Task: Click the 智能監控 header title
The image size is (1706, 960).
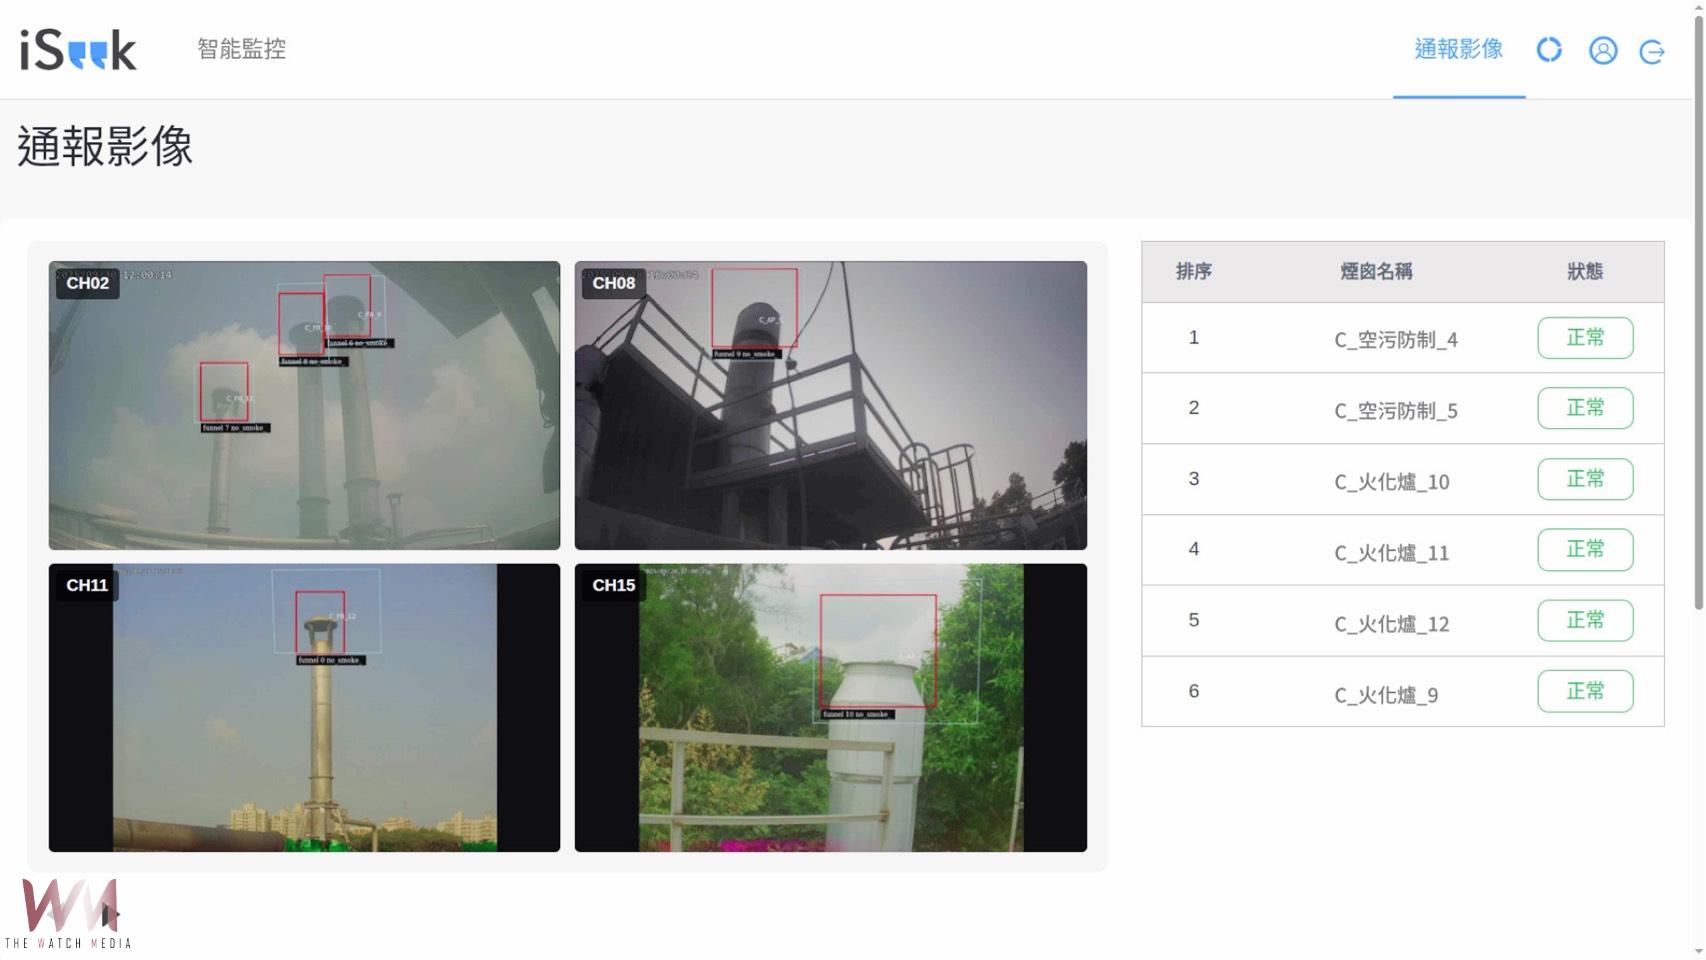Action: click(241, 49)
